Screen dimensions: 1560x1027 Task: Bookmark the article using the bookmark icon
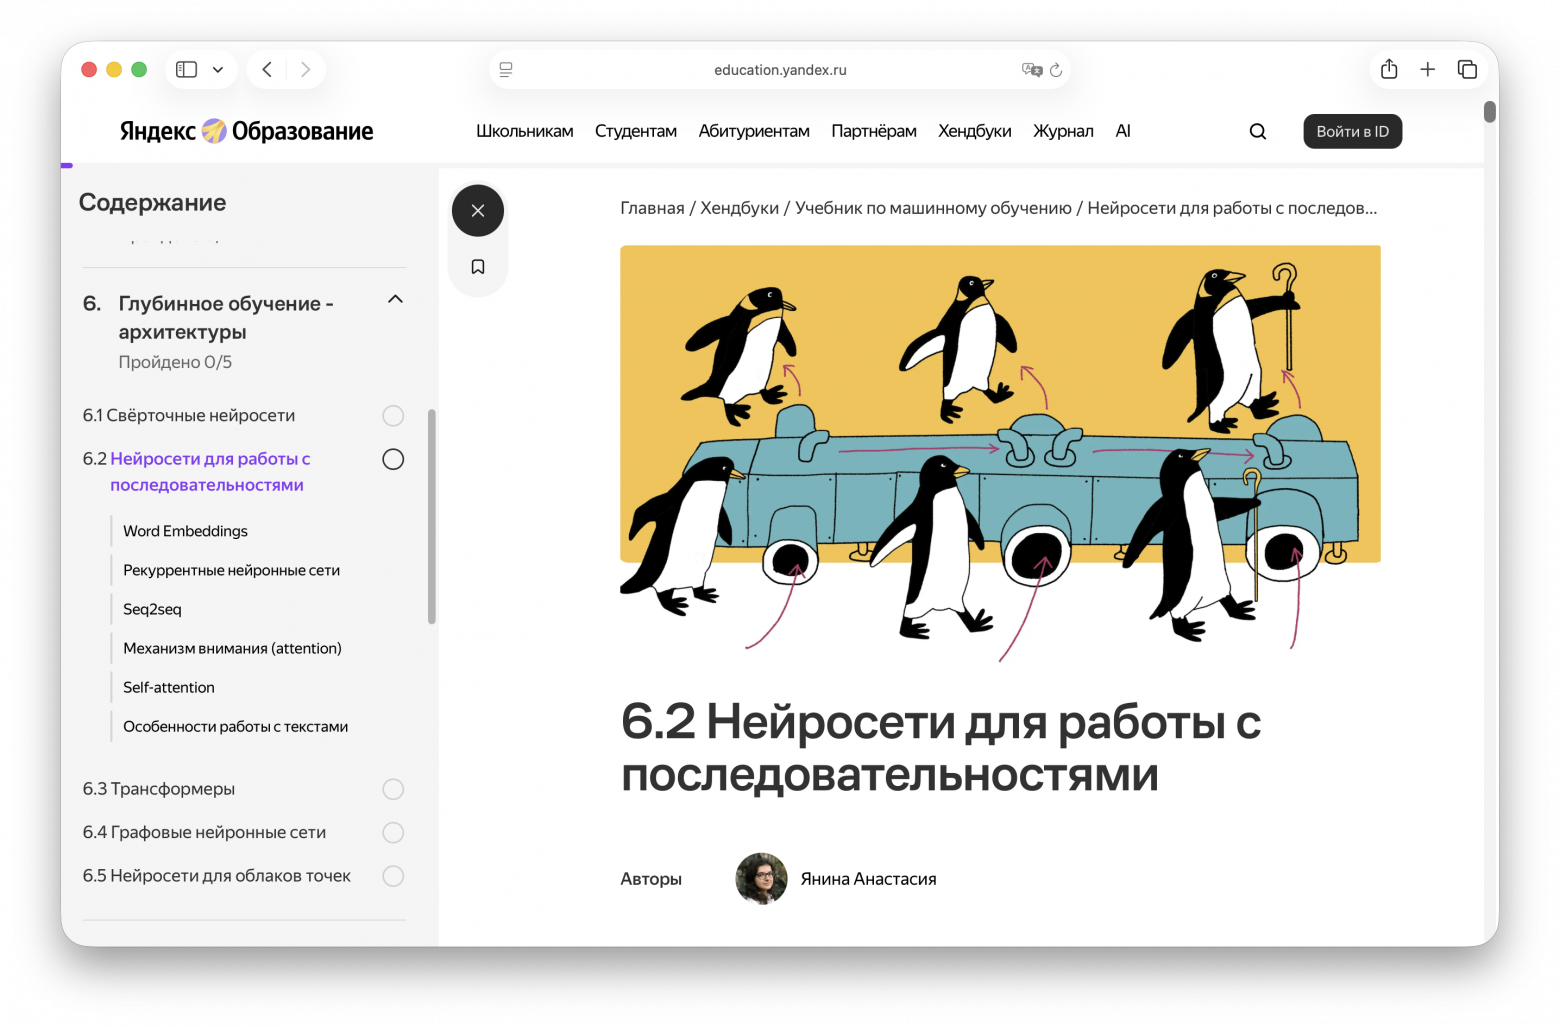[x=477, y=266]
